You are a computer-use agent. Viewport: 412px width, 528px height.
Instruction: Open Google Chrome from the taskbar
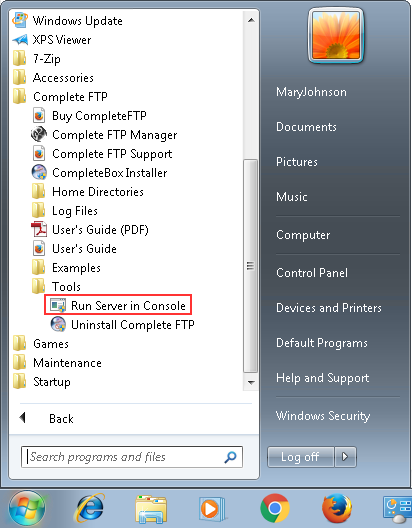tap(275, 508)
